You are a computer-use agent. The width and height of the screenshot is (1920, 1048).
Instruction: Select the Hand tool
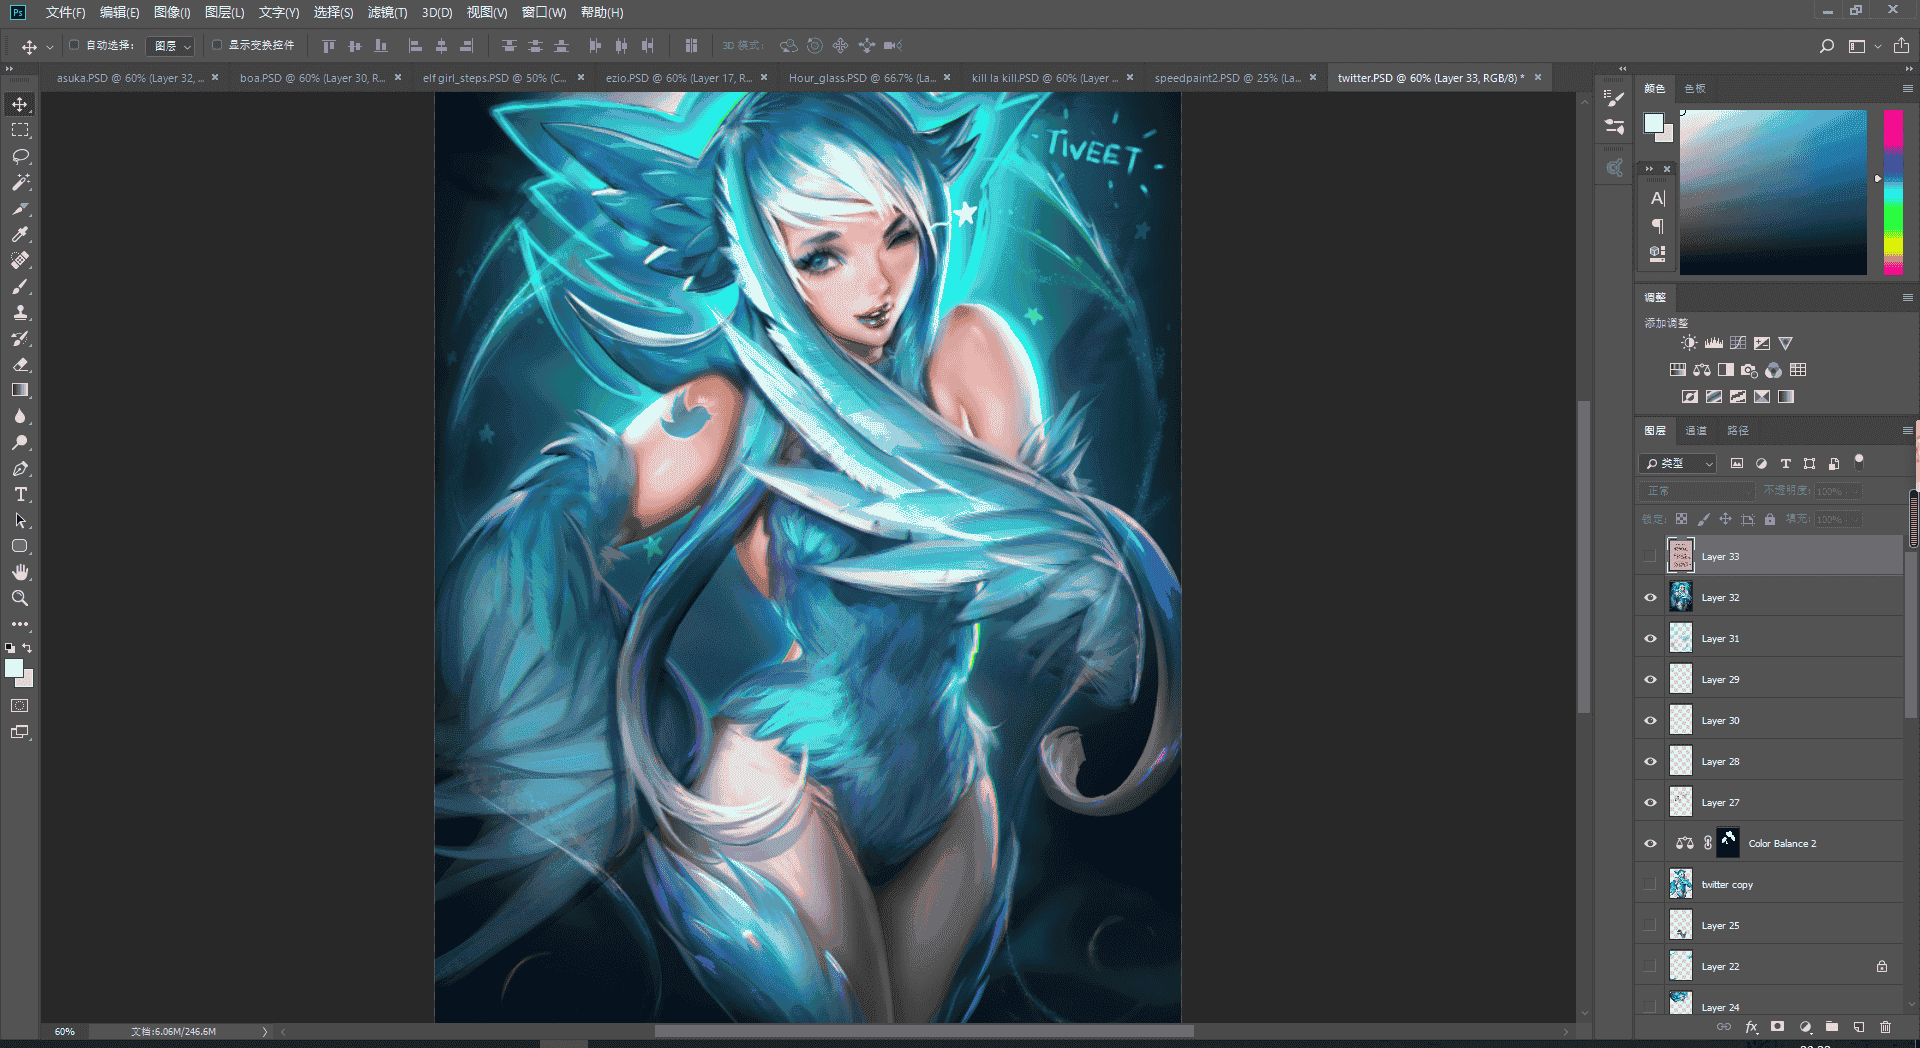click(x=20, y=572)
